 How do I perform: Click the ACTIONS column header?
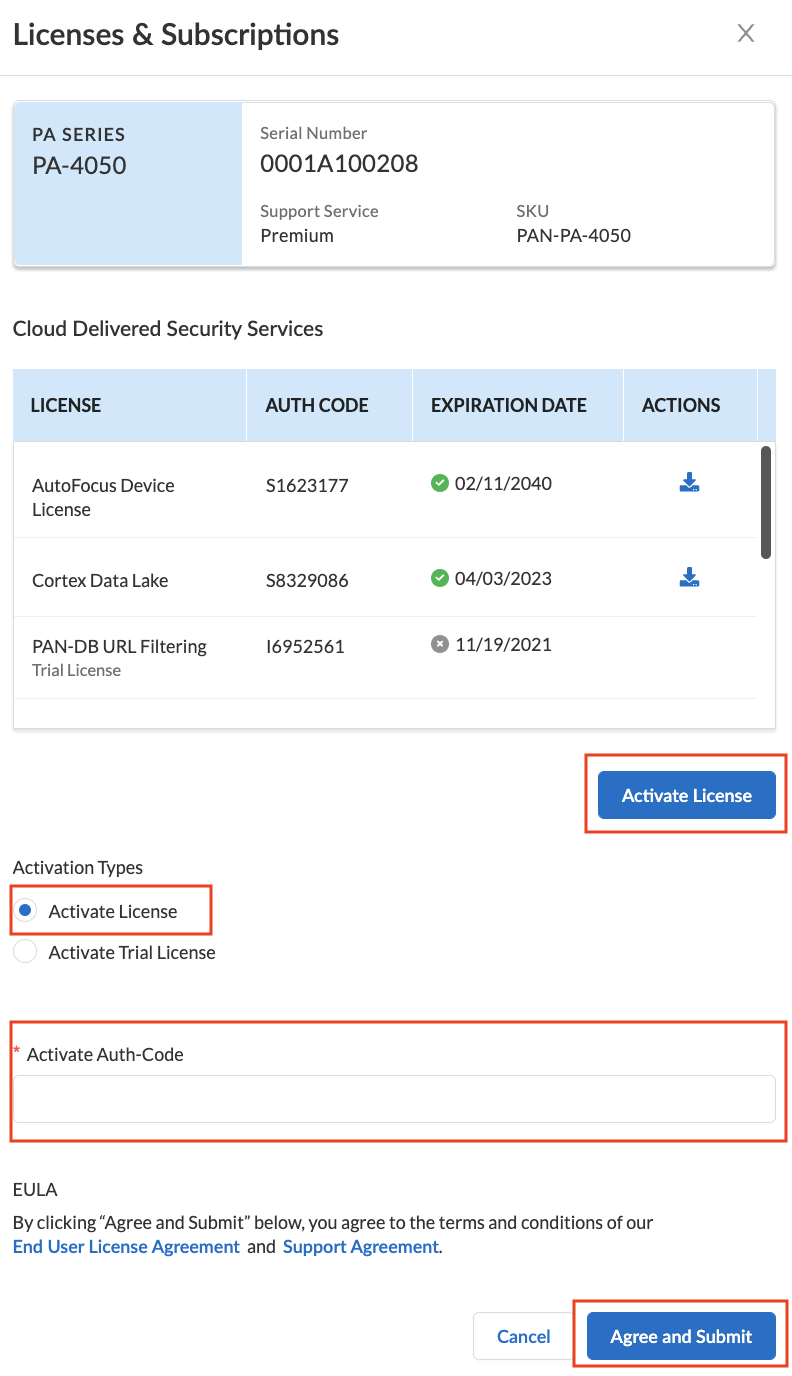point(681,405)
